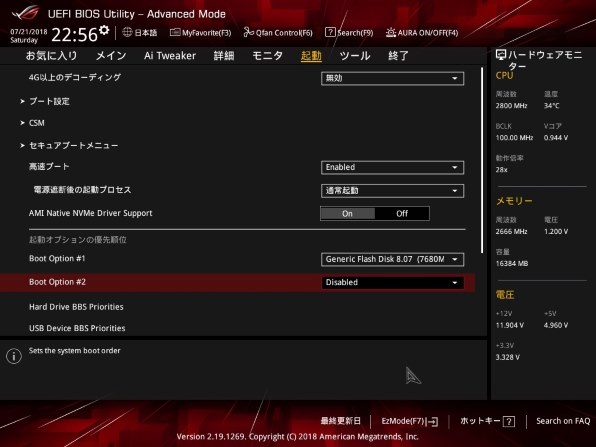Expand the ブート設定 submenu

(x=49, y=101)
